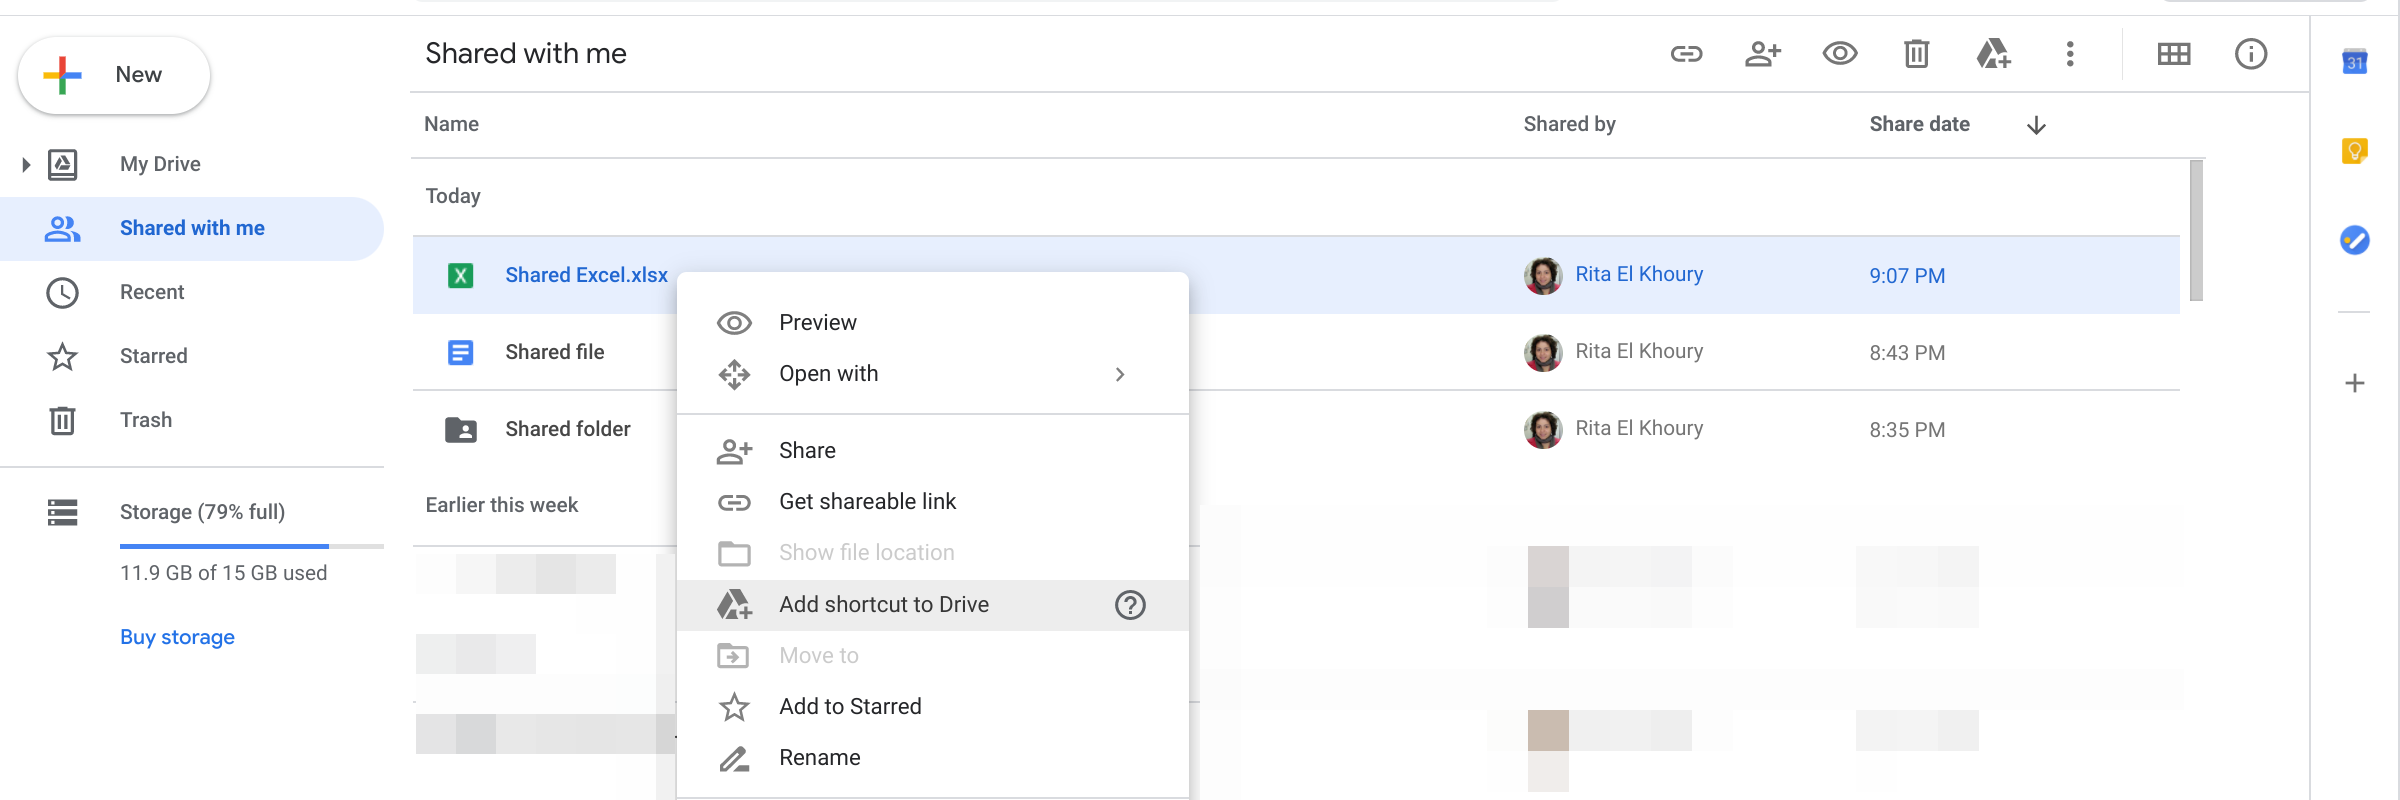
Task: Open Recent in the sidebar
Action: point(152,292)
